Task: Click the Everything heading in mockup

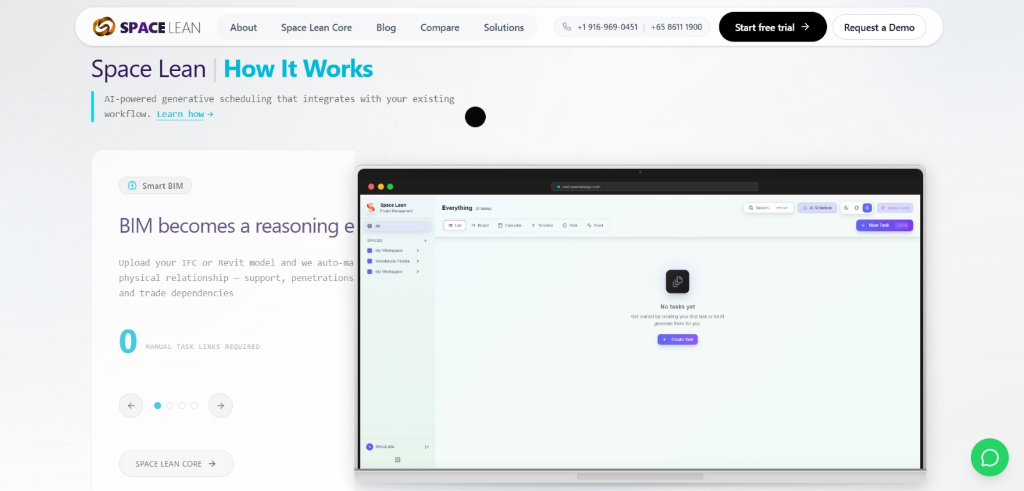Action: pyautogui.click(x=456, y=208)
